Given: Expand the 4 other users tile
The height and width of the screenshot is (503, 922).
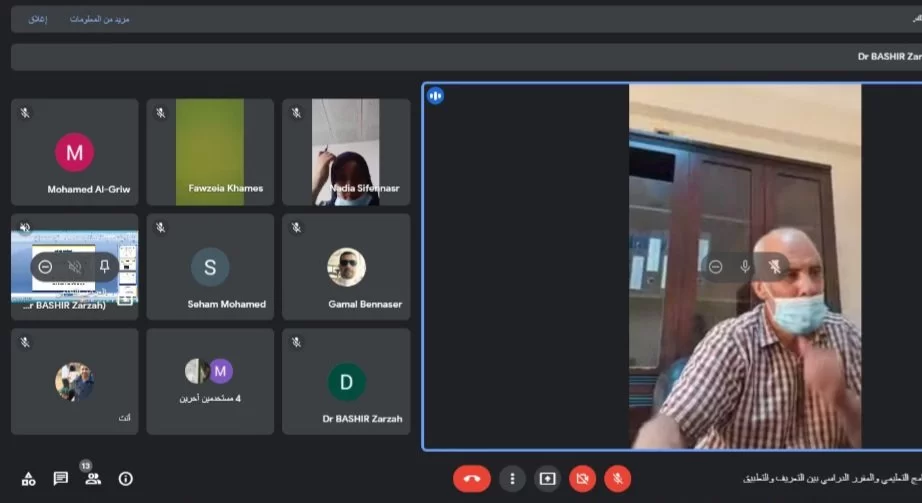Looking at the screenshot, I should pyautogui.click(x=210, y=381).
